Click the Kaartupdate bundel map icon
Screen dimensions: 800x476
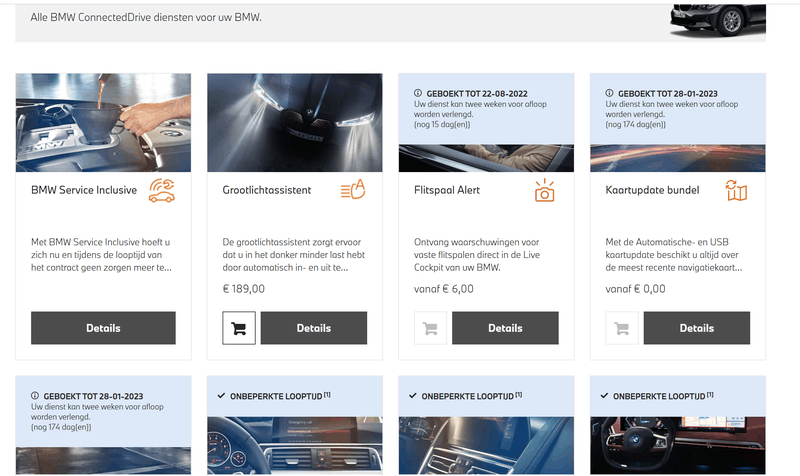736,190
